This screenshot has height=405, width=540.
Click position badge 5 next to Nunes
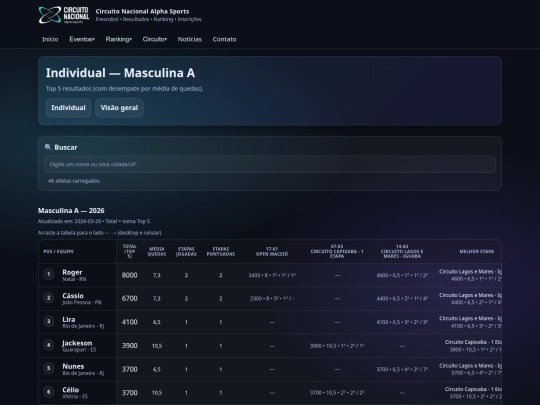tap(49, 368)
